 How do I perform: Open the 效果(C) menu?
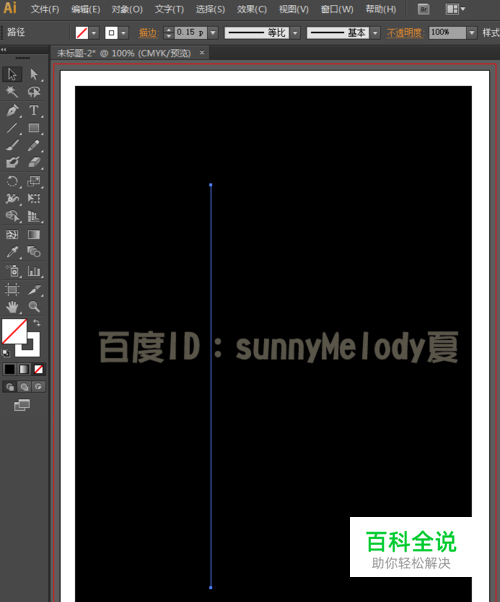coord(252,9)
